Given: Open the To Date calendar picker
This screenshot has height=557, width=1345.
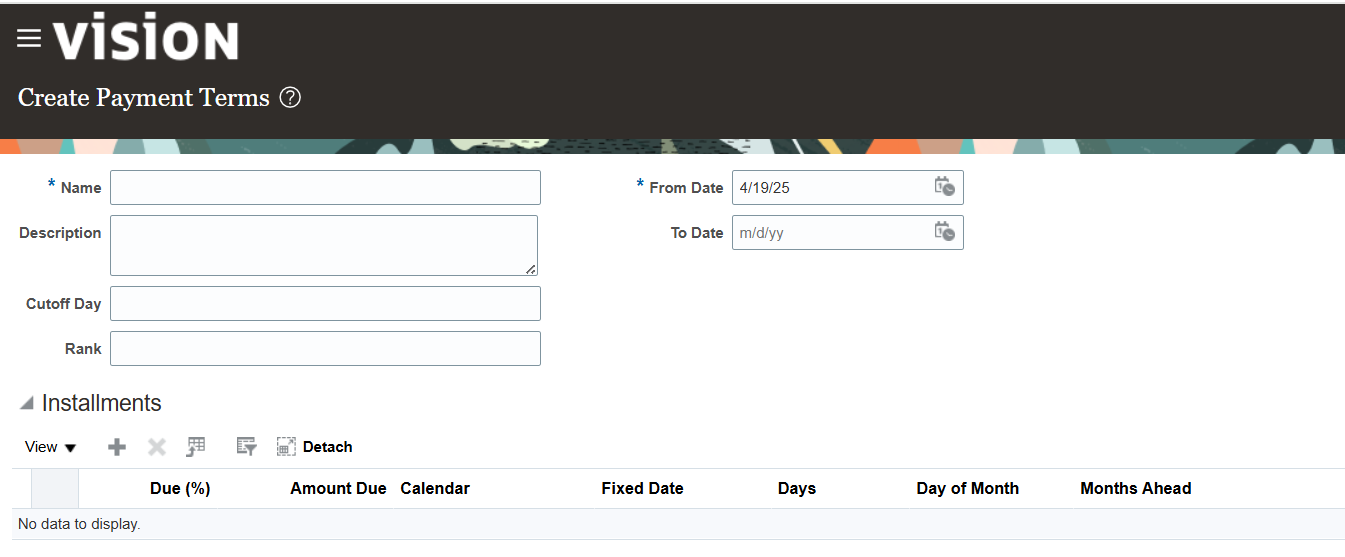Looking at the screenshot, I should coord(944,232).
